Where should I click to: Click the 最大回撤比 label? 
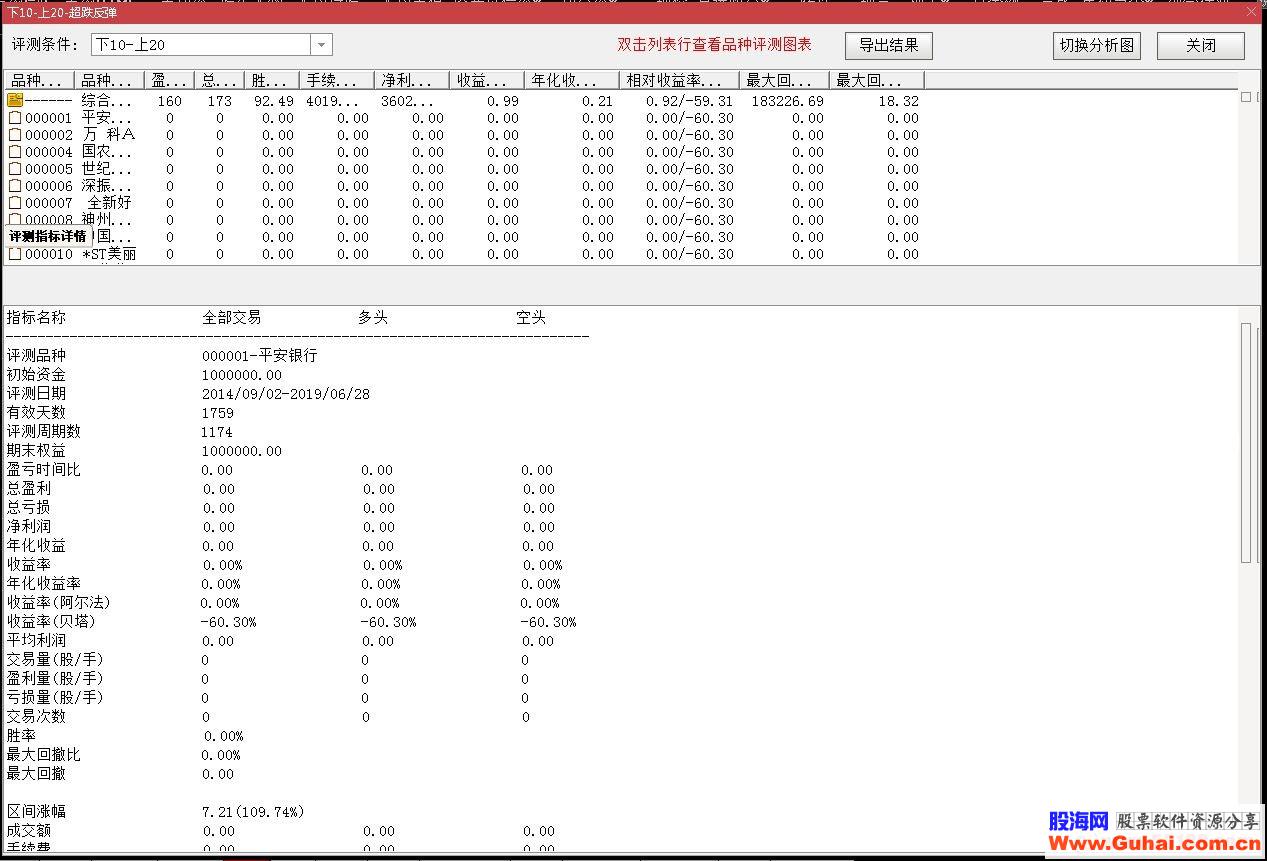(44, 755)
